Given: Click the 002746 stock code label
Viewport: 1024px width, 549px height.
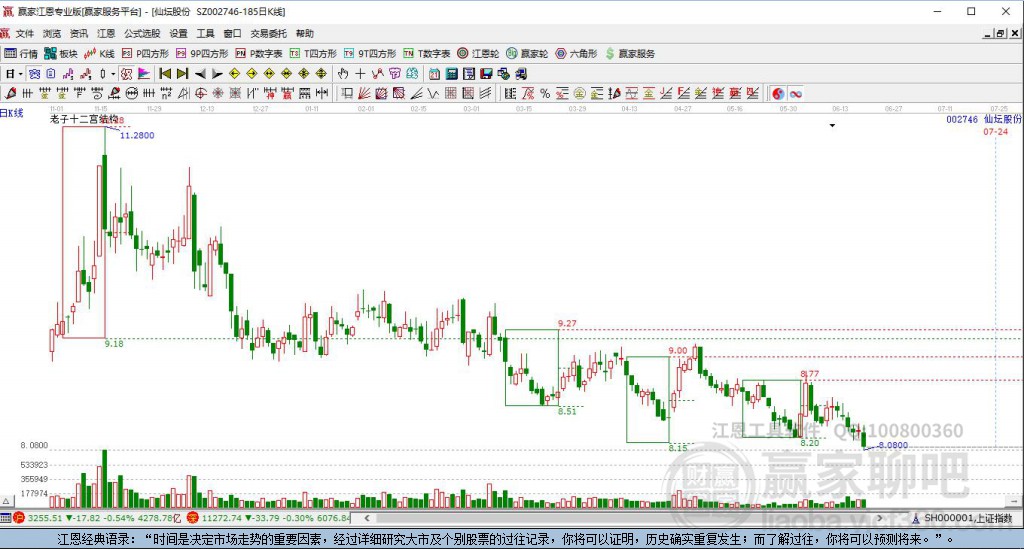Looking at the screenshot, I should pyautogui.click(x=962, y=119).
